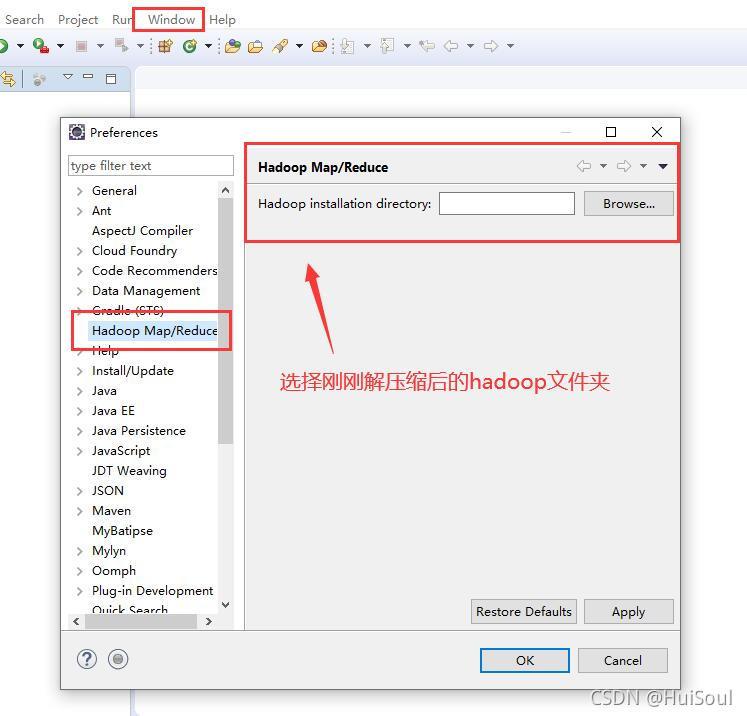
Task: Select JDT Weaving in preferences tree
Action: (129, 471)
